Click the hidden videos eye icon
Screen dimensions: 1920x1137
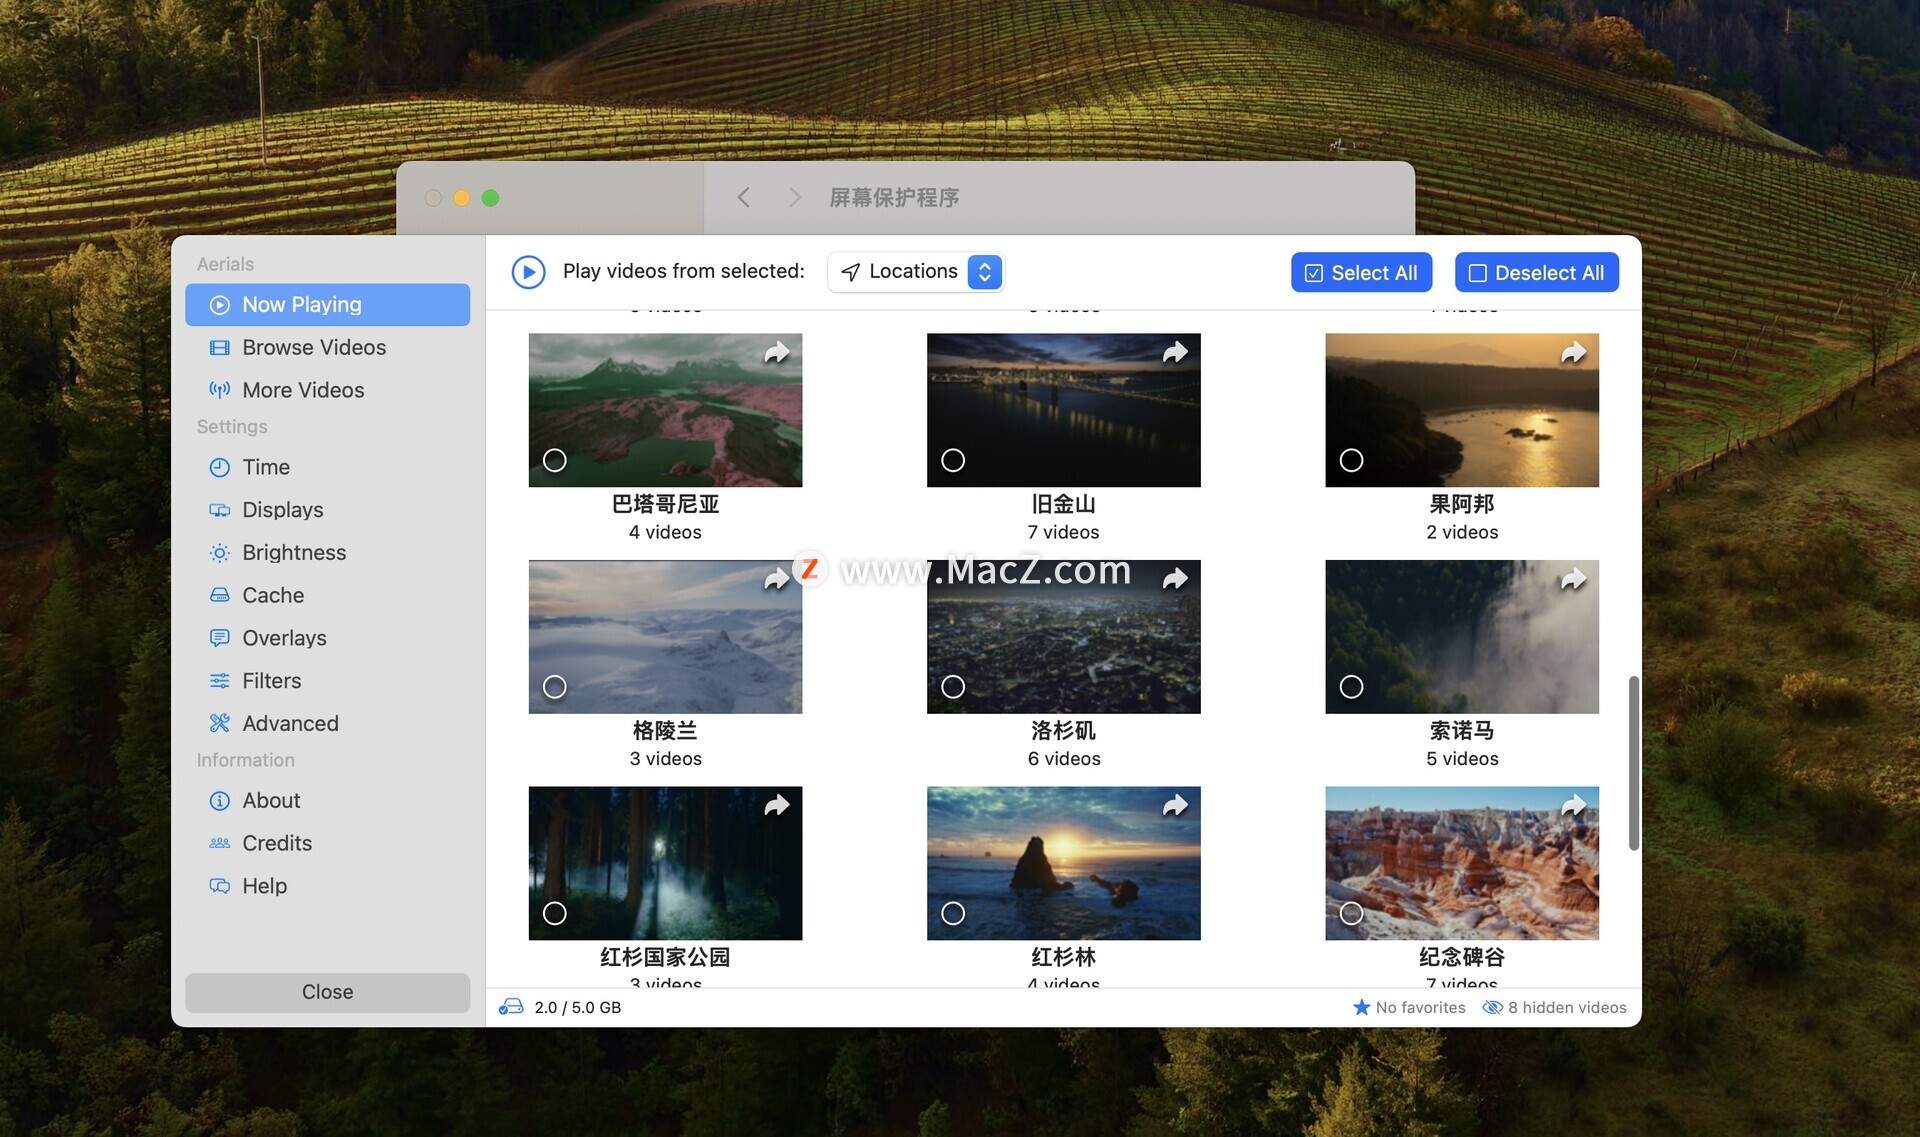[1492, 1007]
